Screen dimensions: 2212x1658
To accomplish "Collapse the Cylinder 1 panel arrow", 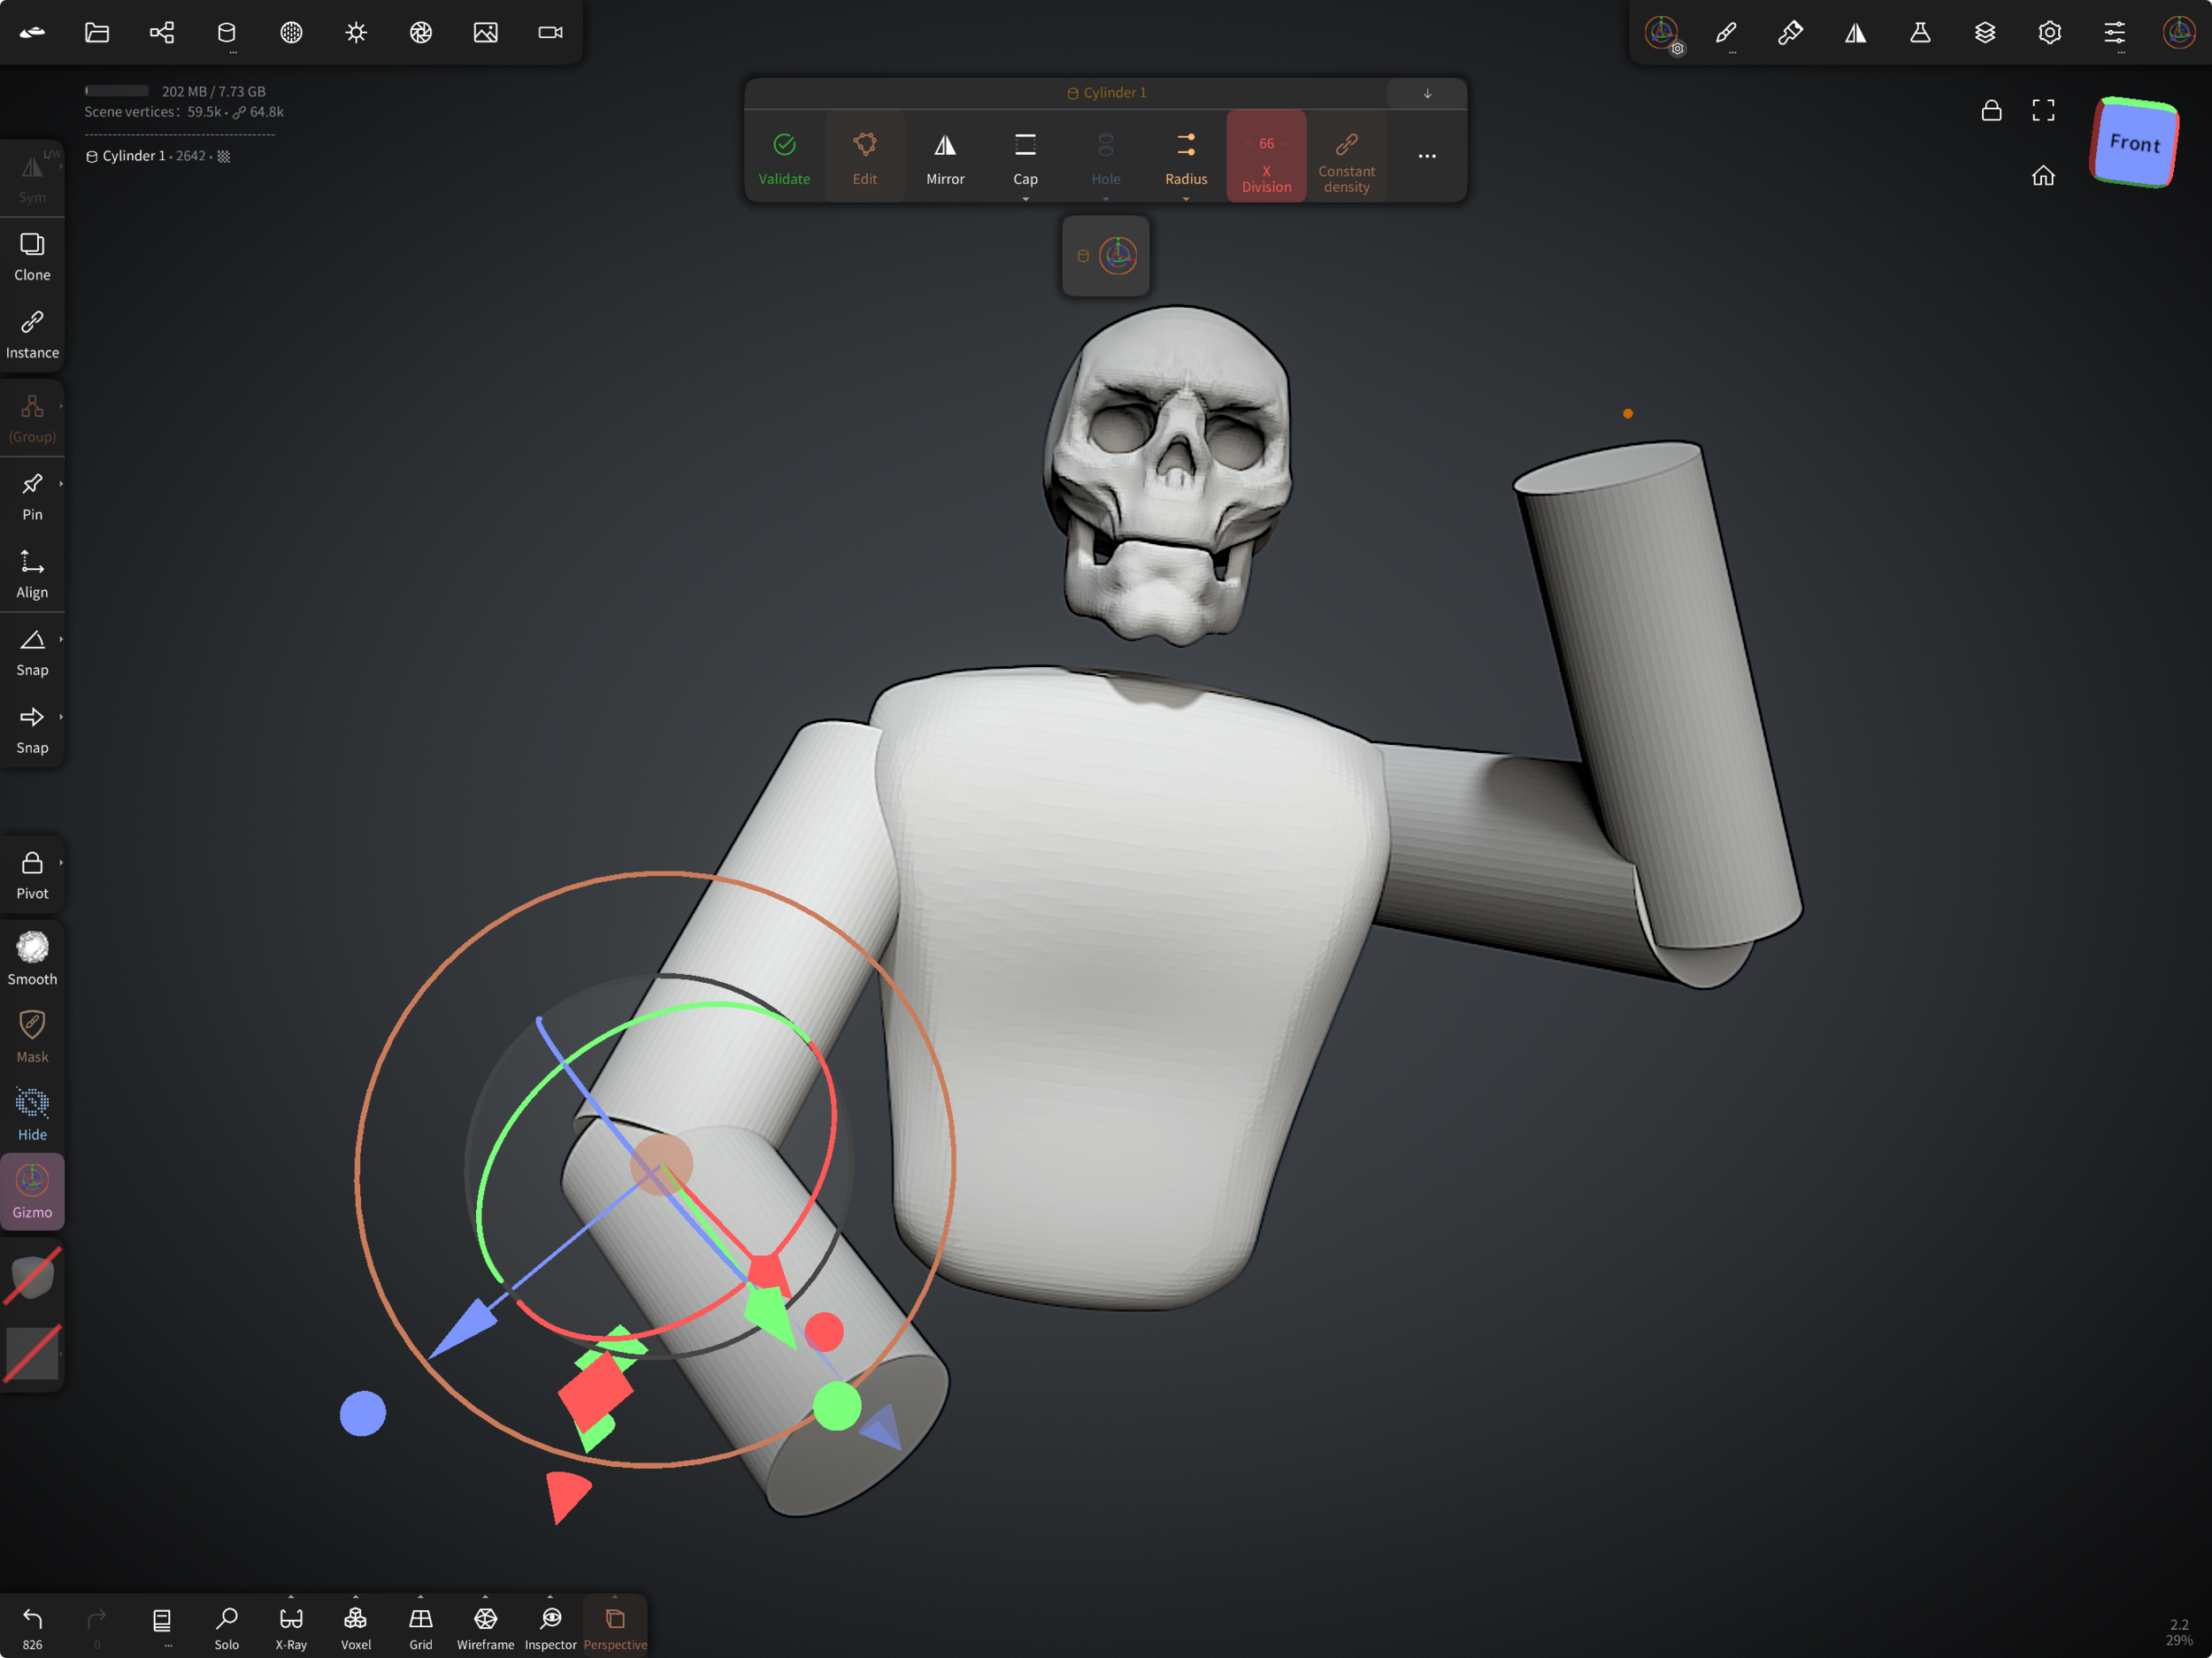I will 1427,93.
